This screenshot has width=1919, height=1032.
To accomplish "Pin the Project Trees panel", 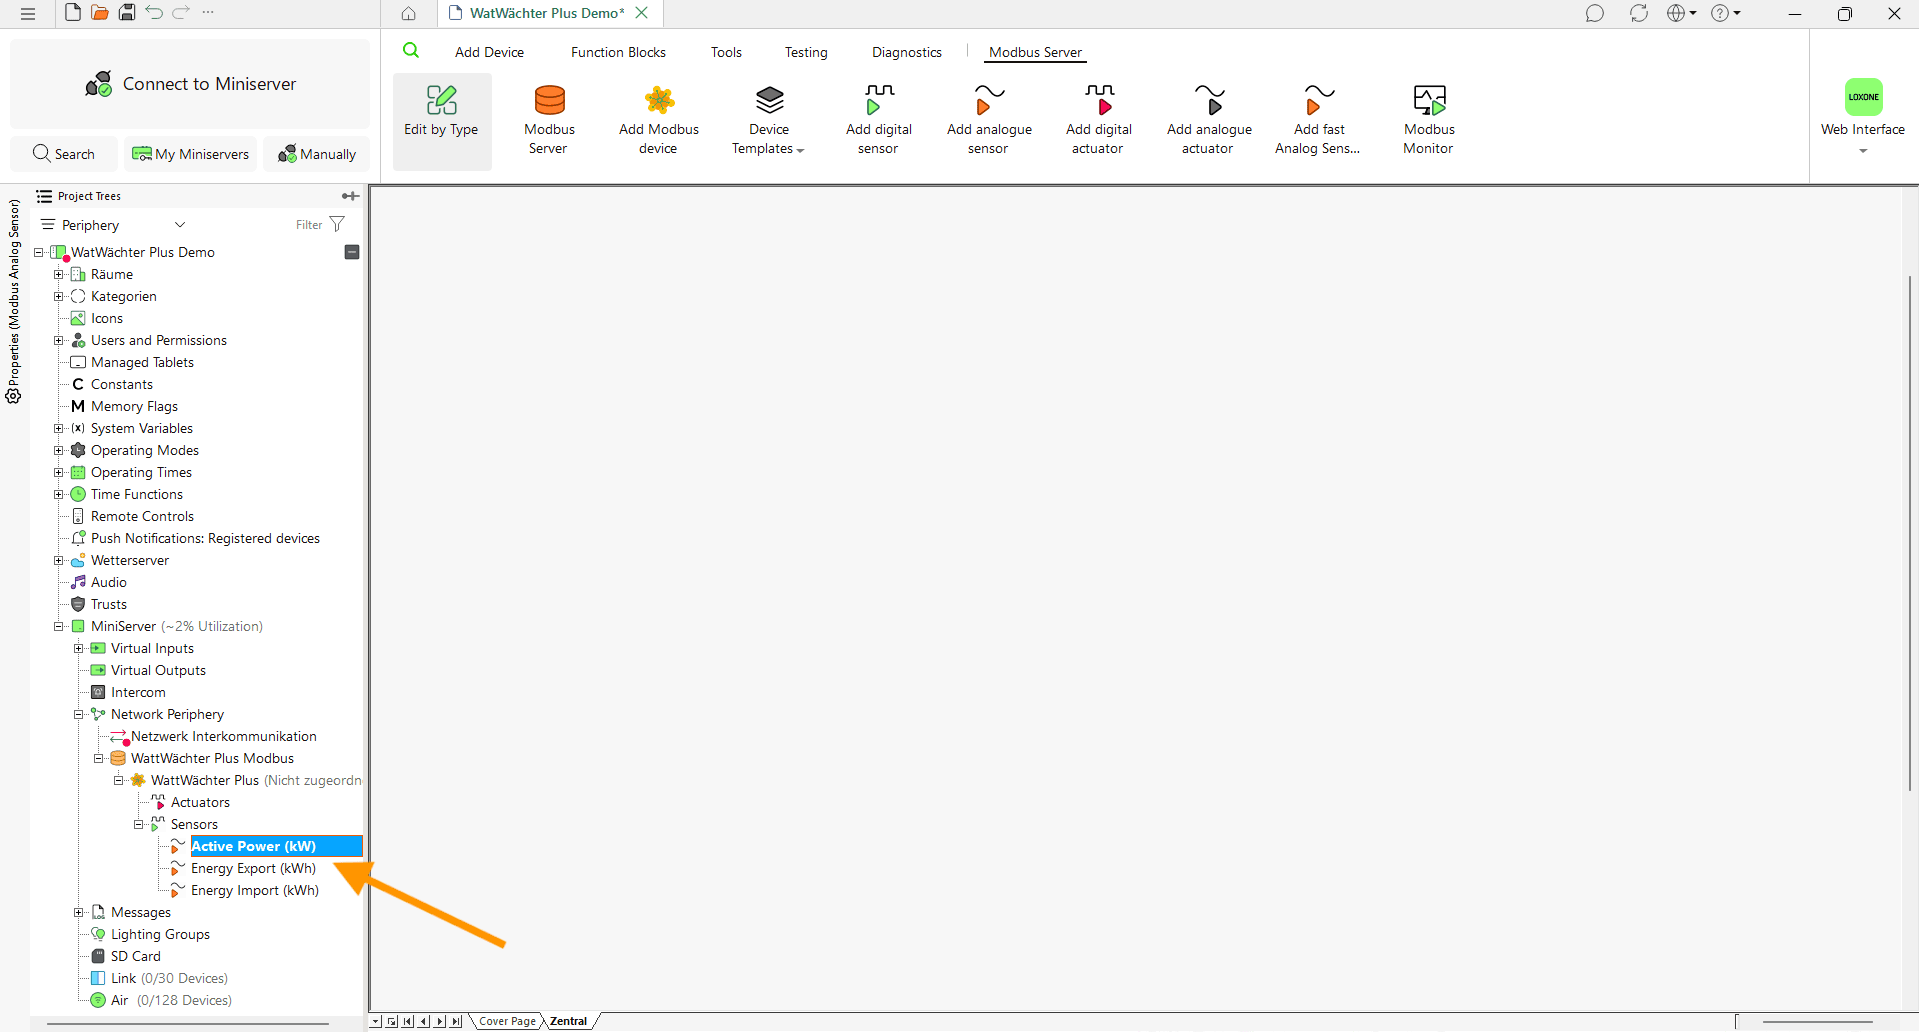I will 350,196.
